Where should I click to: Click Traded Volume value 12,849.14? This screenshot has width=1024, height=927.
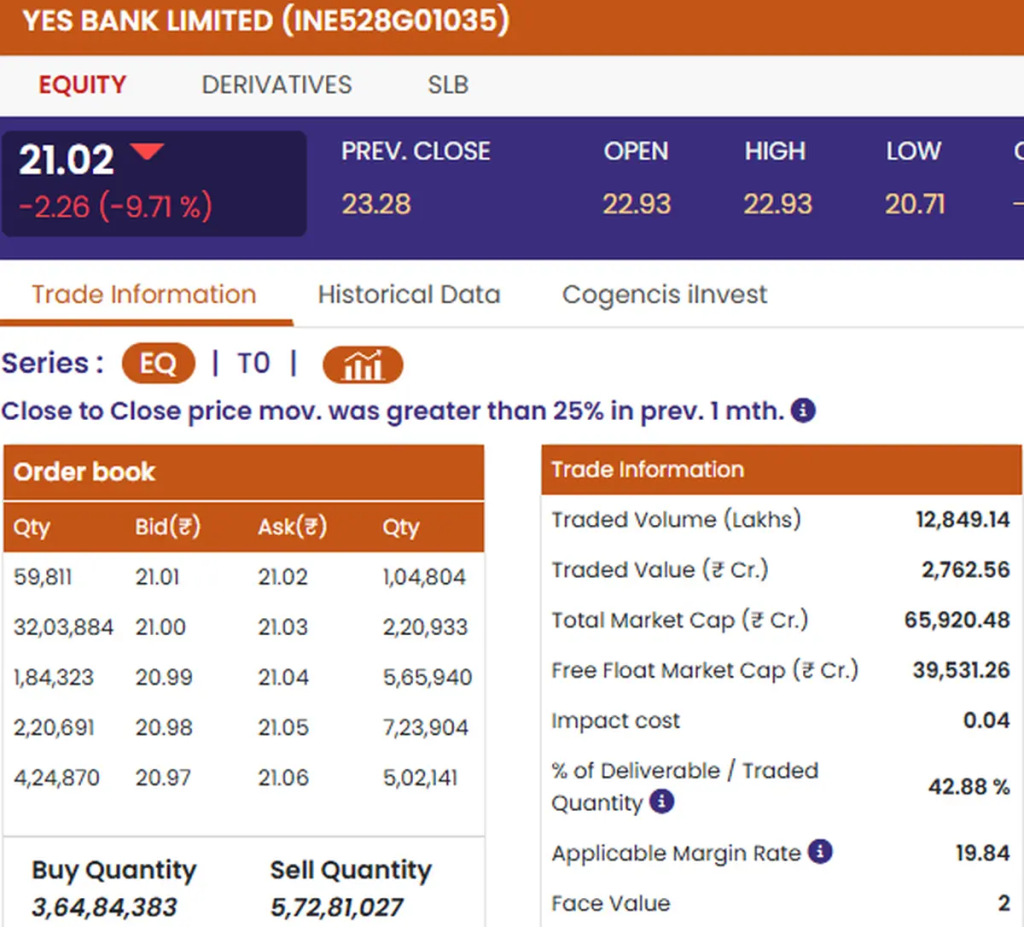click(963, 519)
